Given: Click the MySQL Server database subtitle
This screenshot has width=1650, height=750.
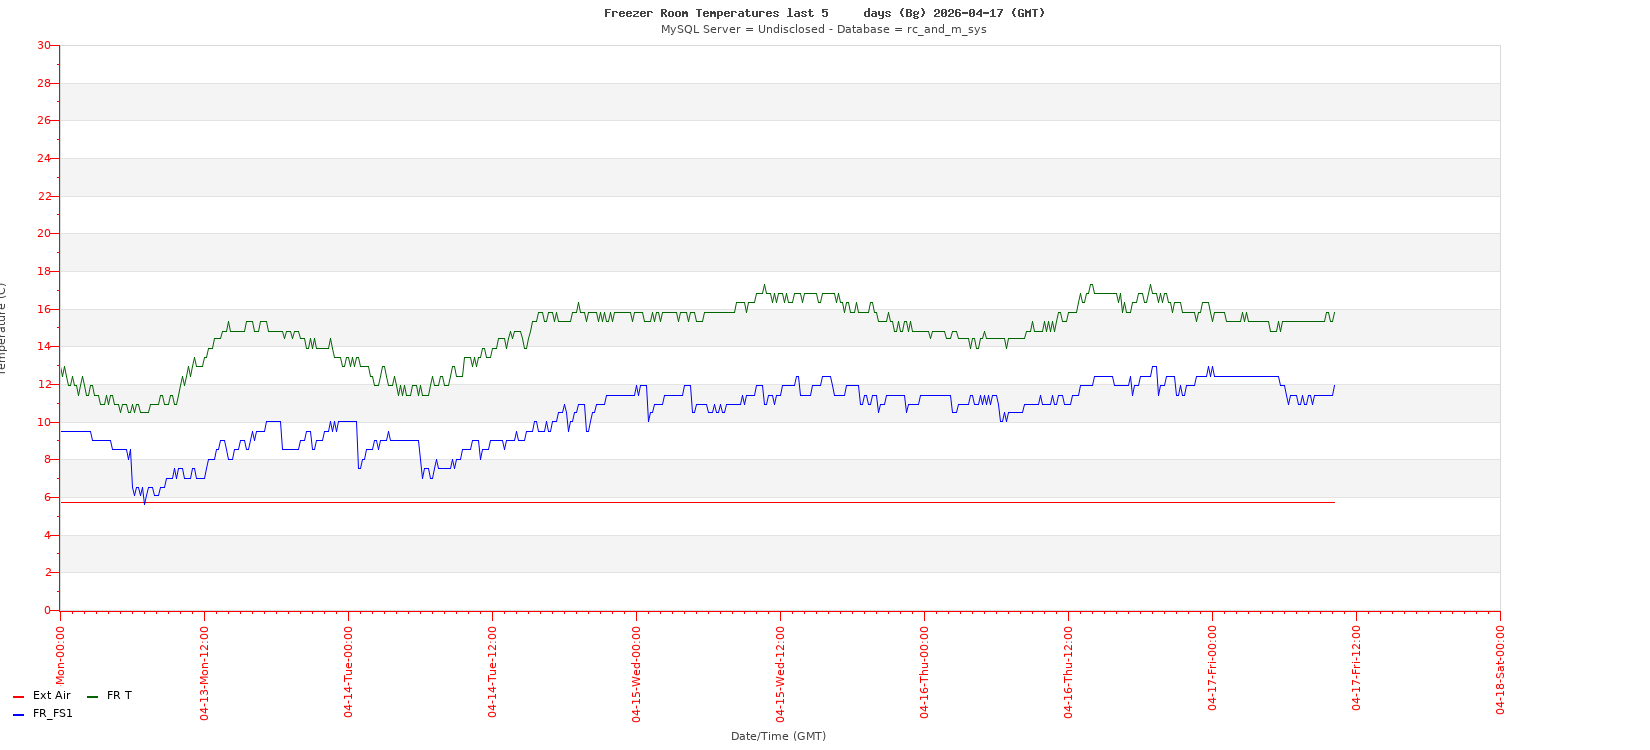Looking at the screenshot, I should (x=823, y=29).
